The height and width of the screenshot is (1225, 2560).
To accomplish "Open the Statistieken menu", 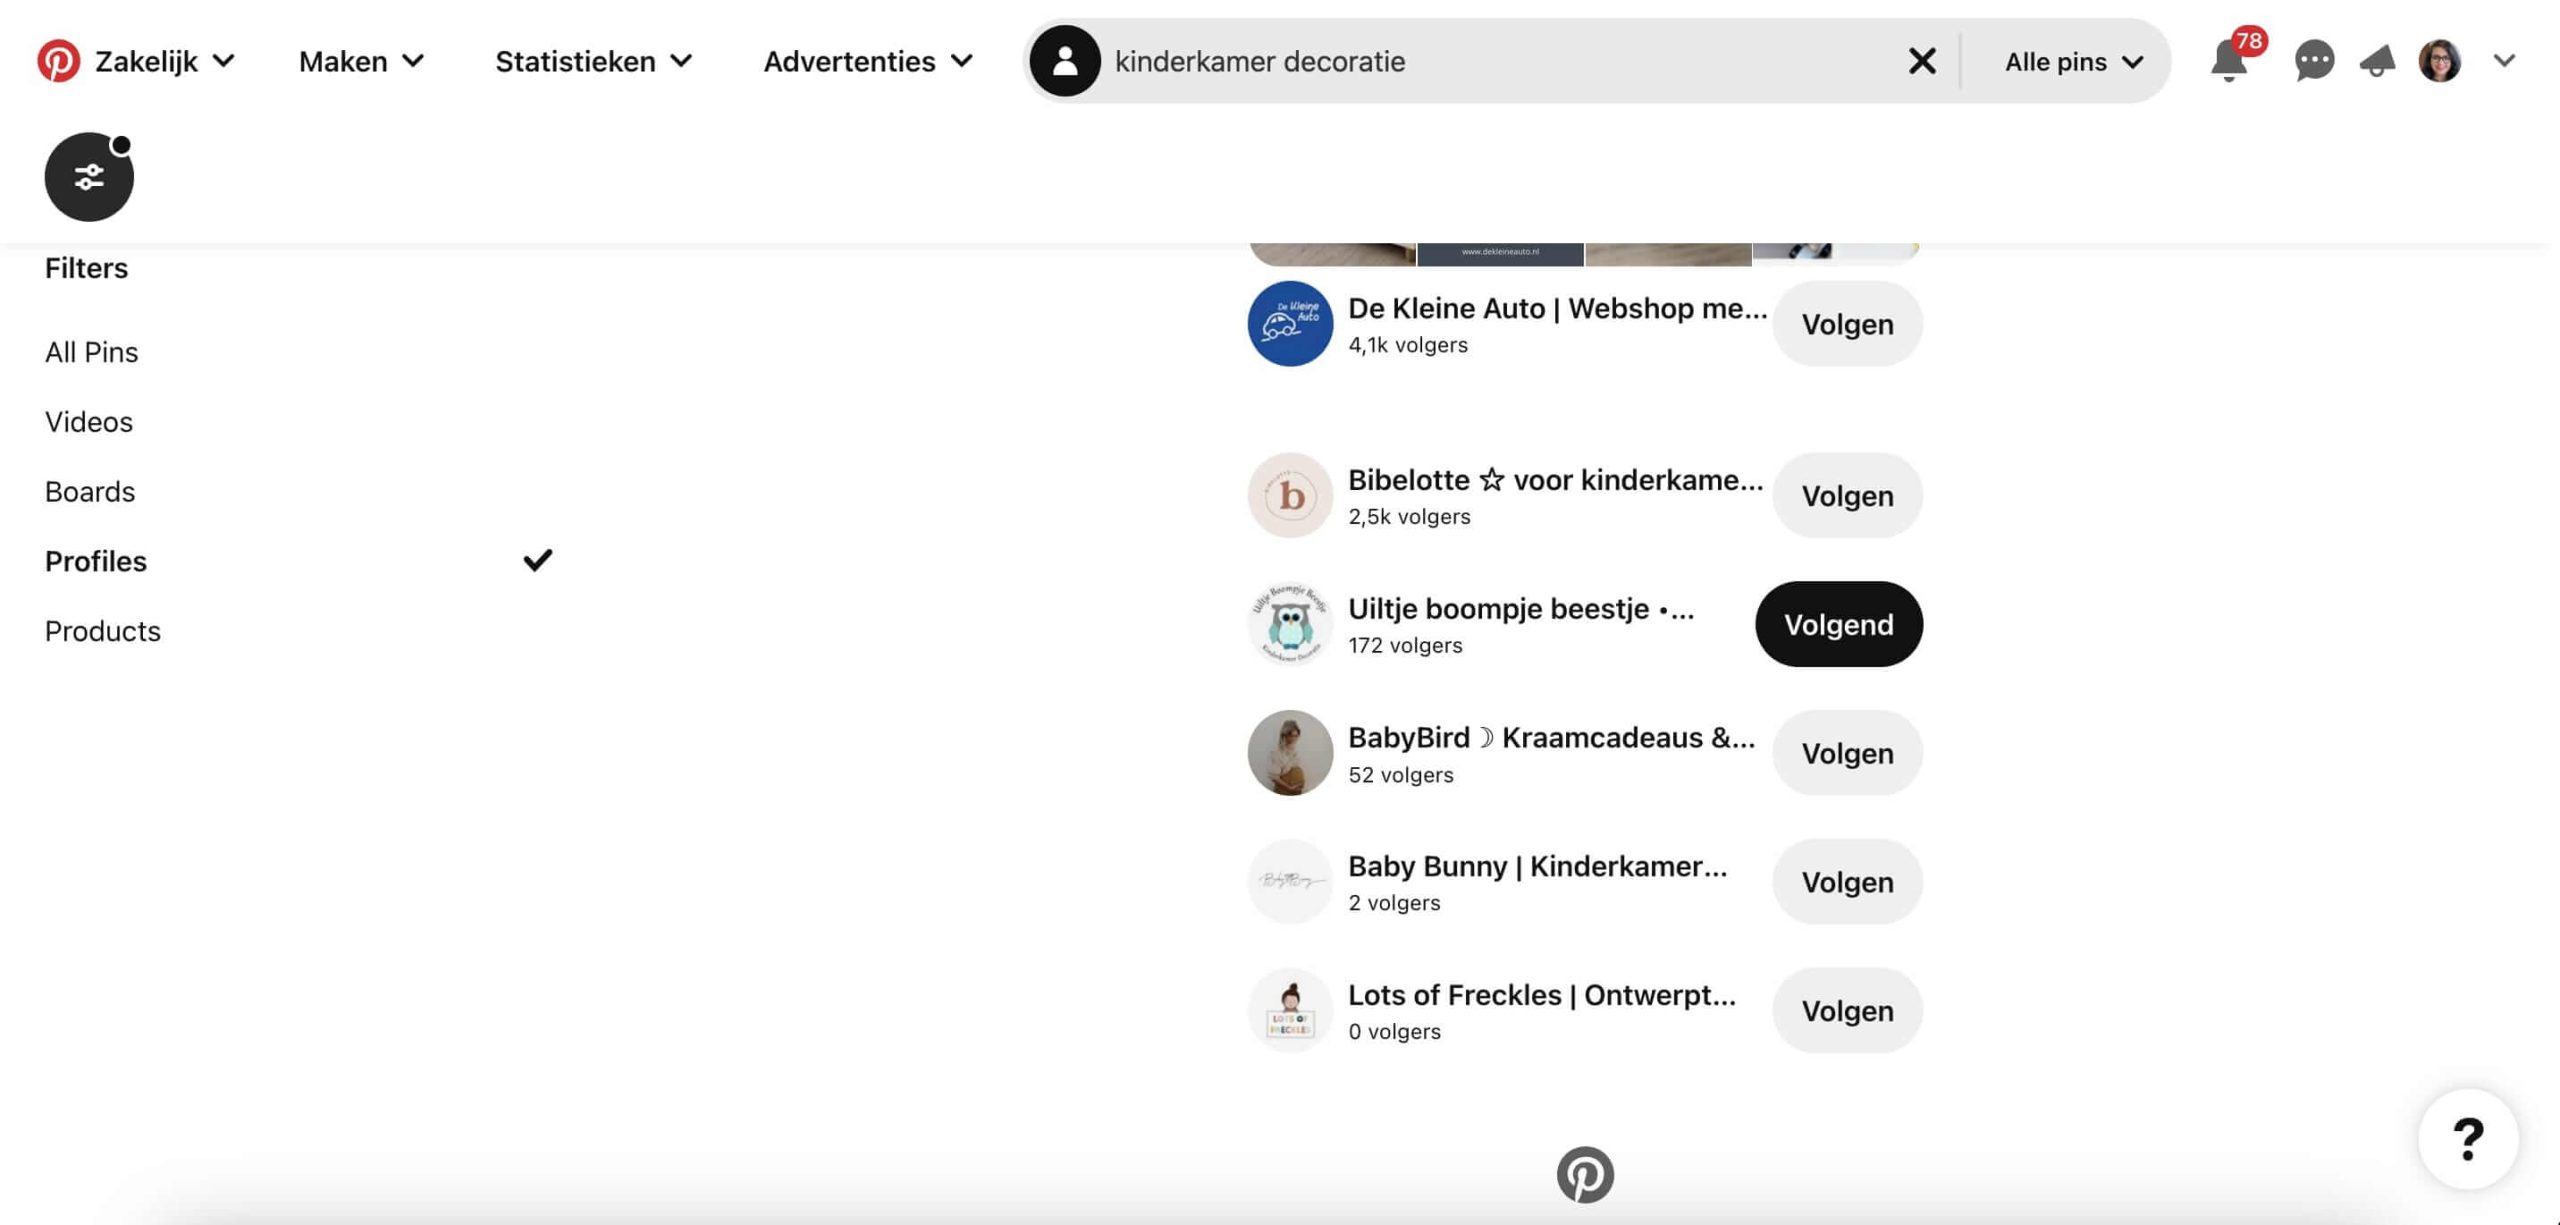I will (x=593, y=60).
